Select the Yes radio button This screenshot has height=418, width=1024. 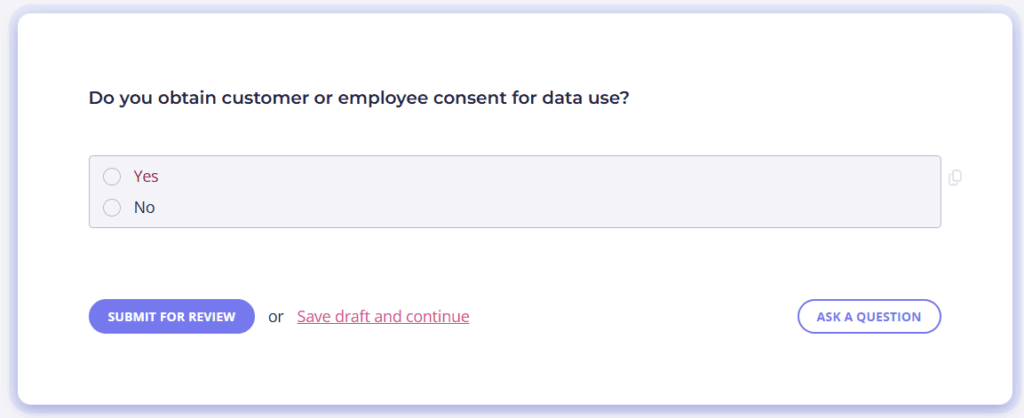112,176
